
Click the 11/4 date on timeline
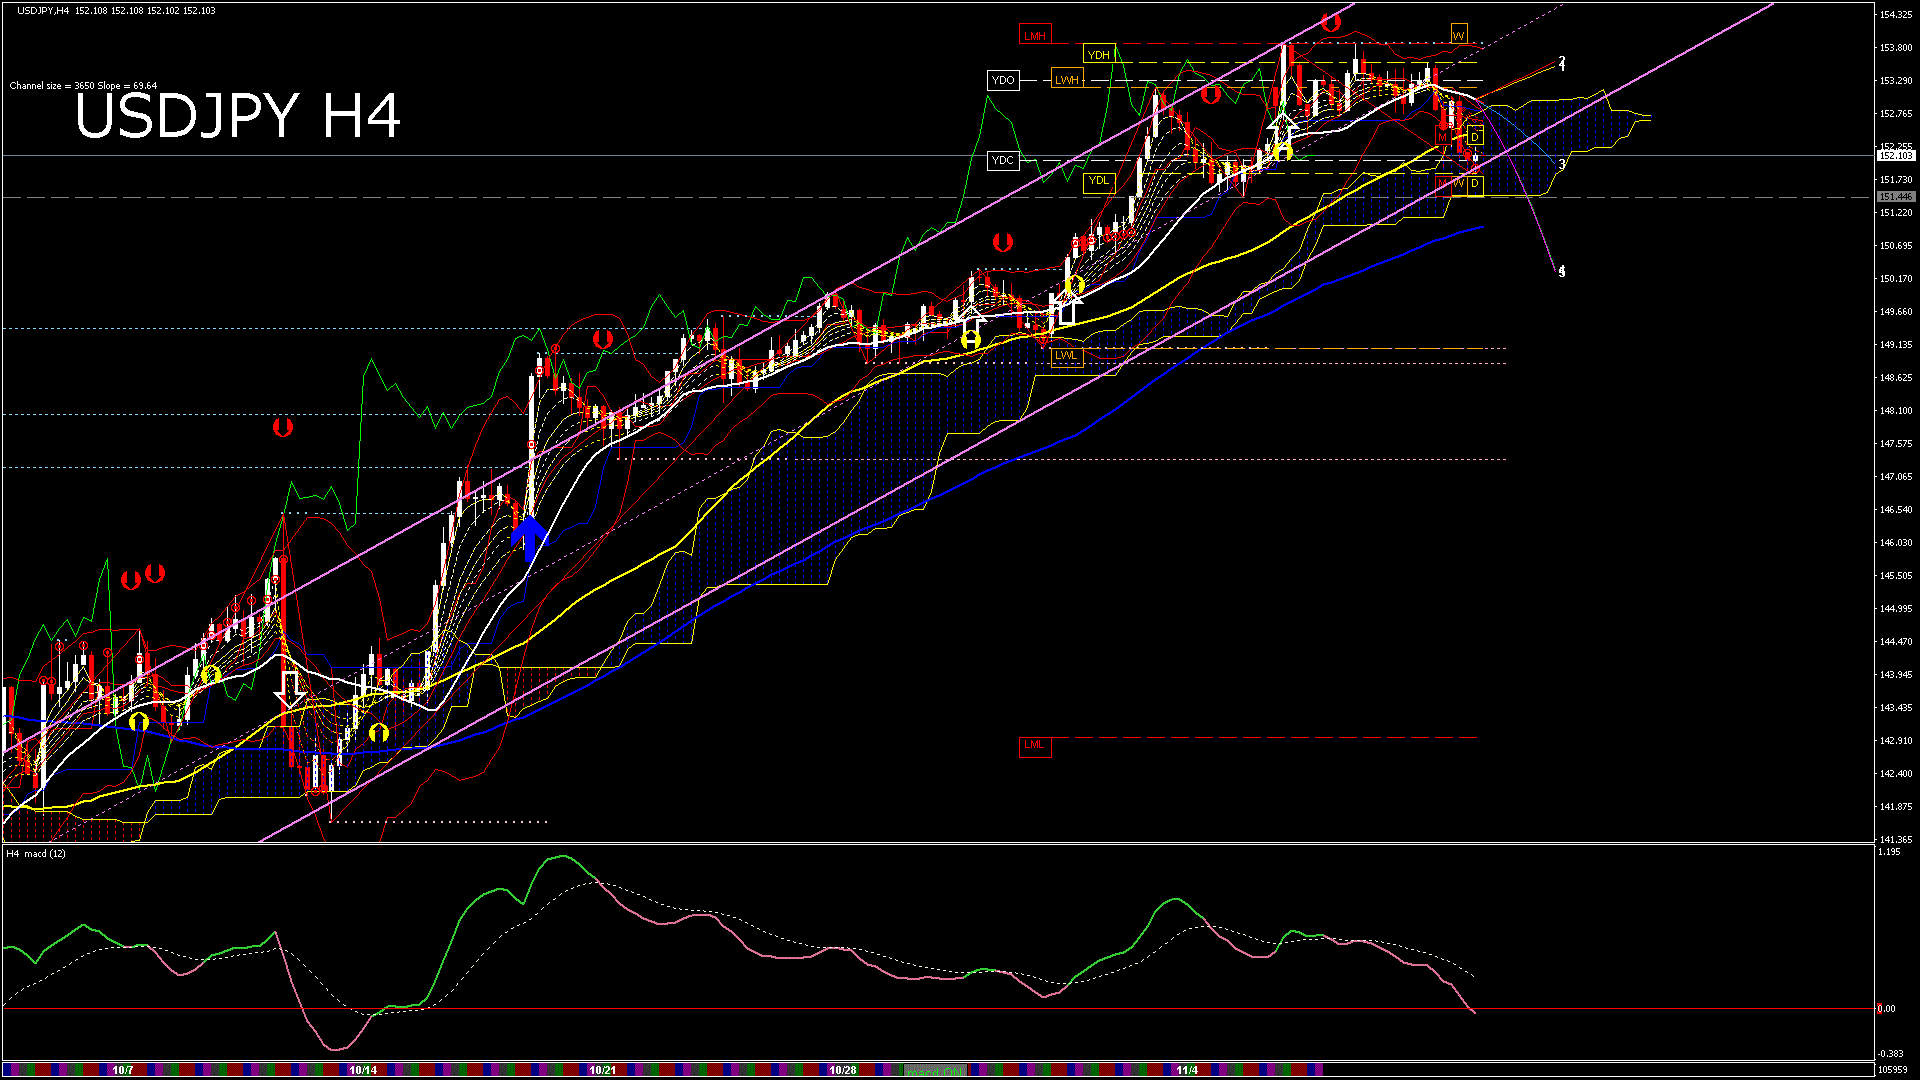tap(1186, 1070)
